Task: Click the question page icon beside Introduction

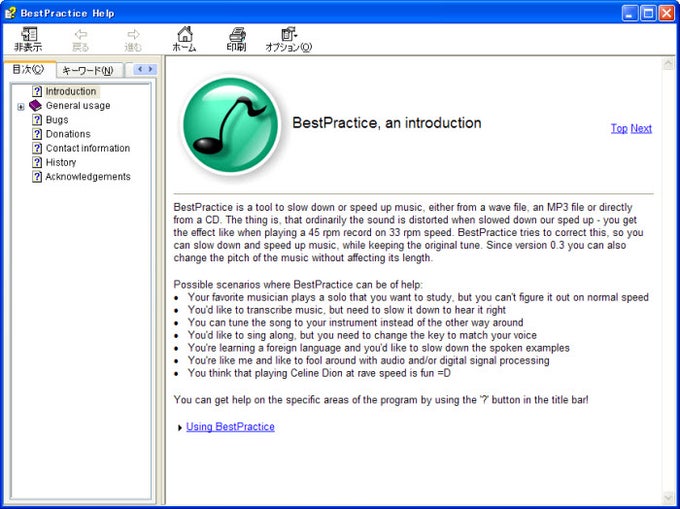Action: pos(37,91)
